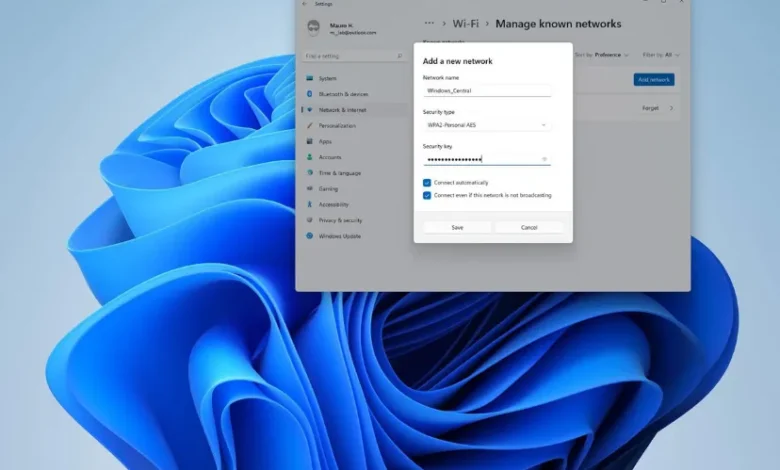Reveal password with the eye icon
780x470 pixels.
click(544, 159)
